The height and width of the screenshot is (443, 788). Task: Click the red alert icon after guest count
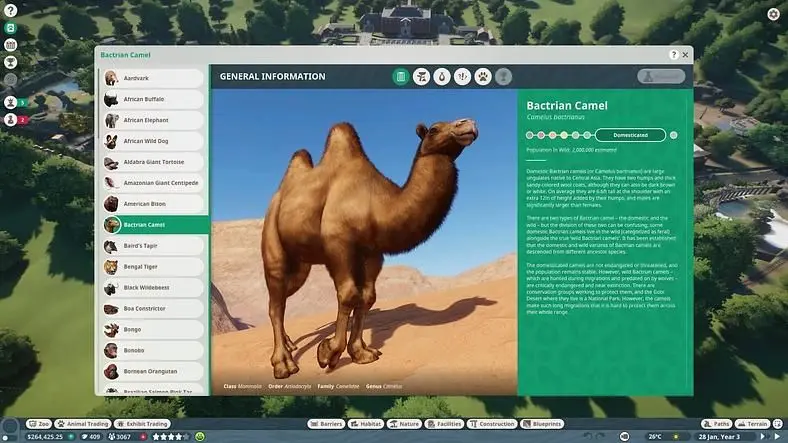143,437
